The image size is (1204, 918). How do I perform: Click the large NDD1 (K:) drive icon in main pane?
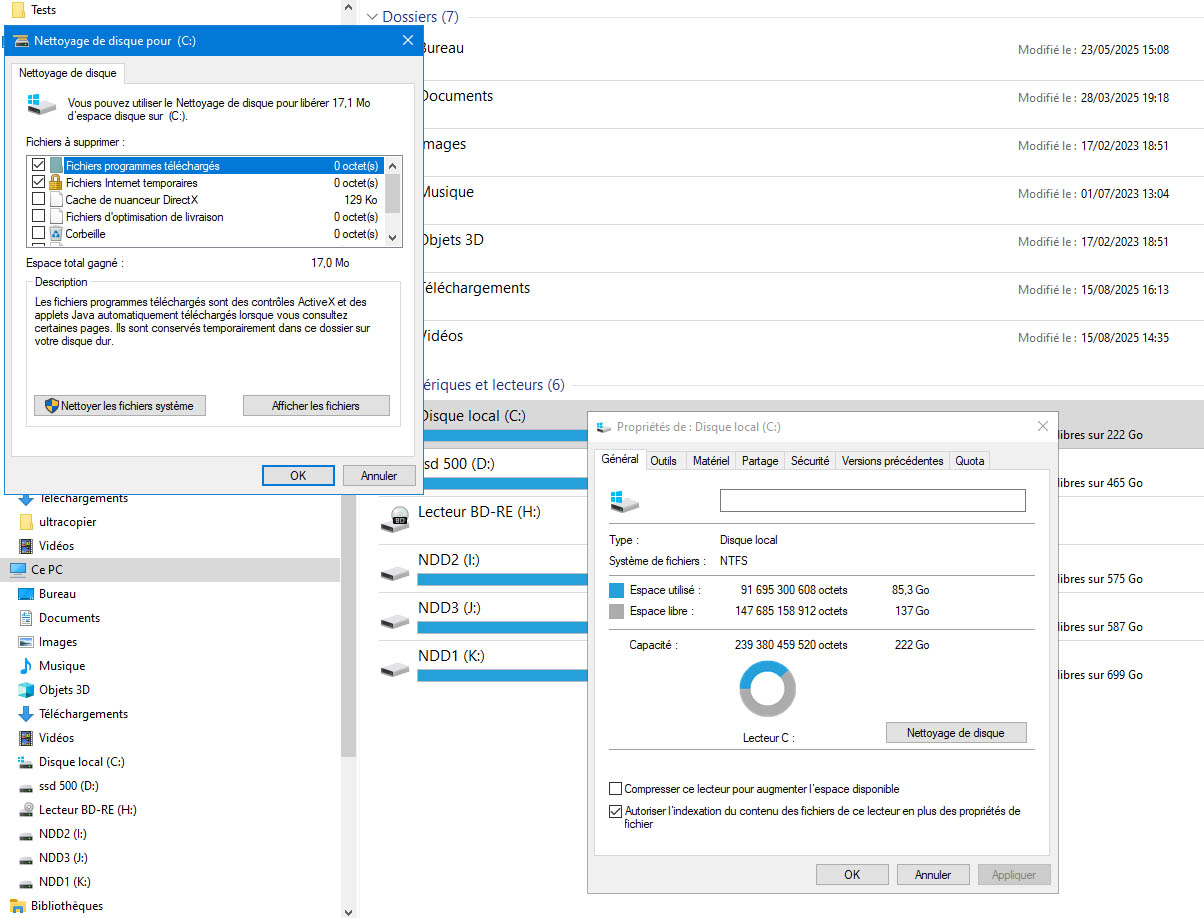[396, 669]
